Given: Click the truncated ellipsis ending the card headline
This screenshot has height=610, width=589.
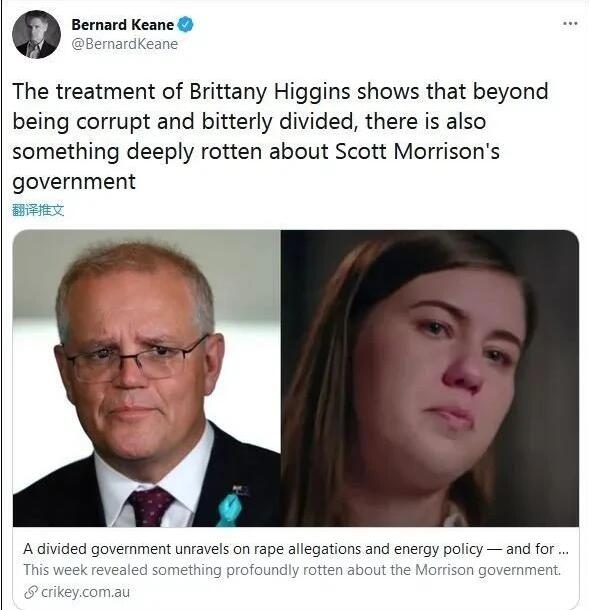Looking at the screenshot, I should [x=564, y=550].
